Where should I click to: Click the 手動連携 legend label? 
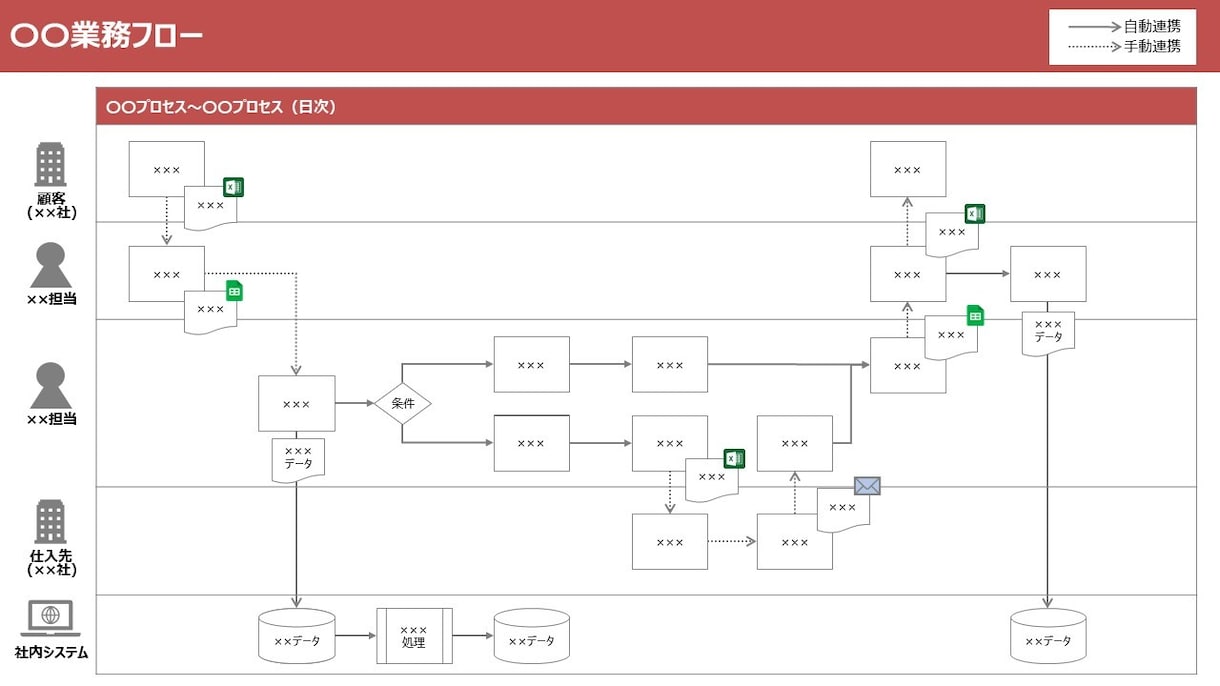[1152, 47]
